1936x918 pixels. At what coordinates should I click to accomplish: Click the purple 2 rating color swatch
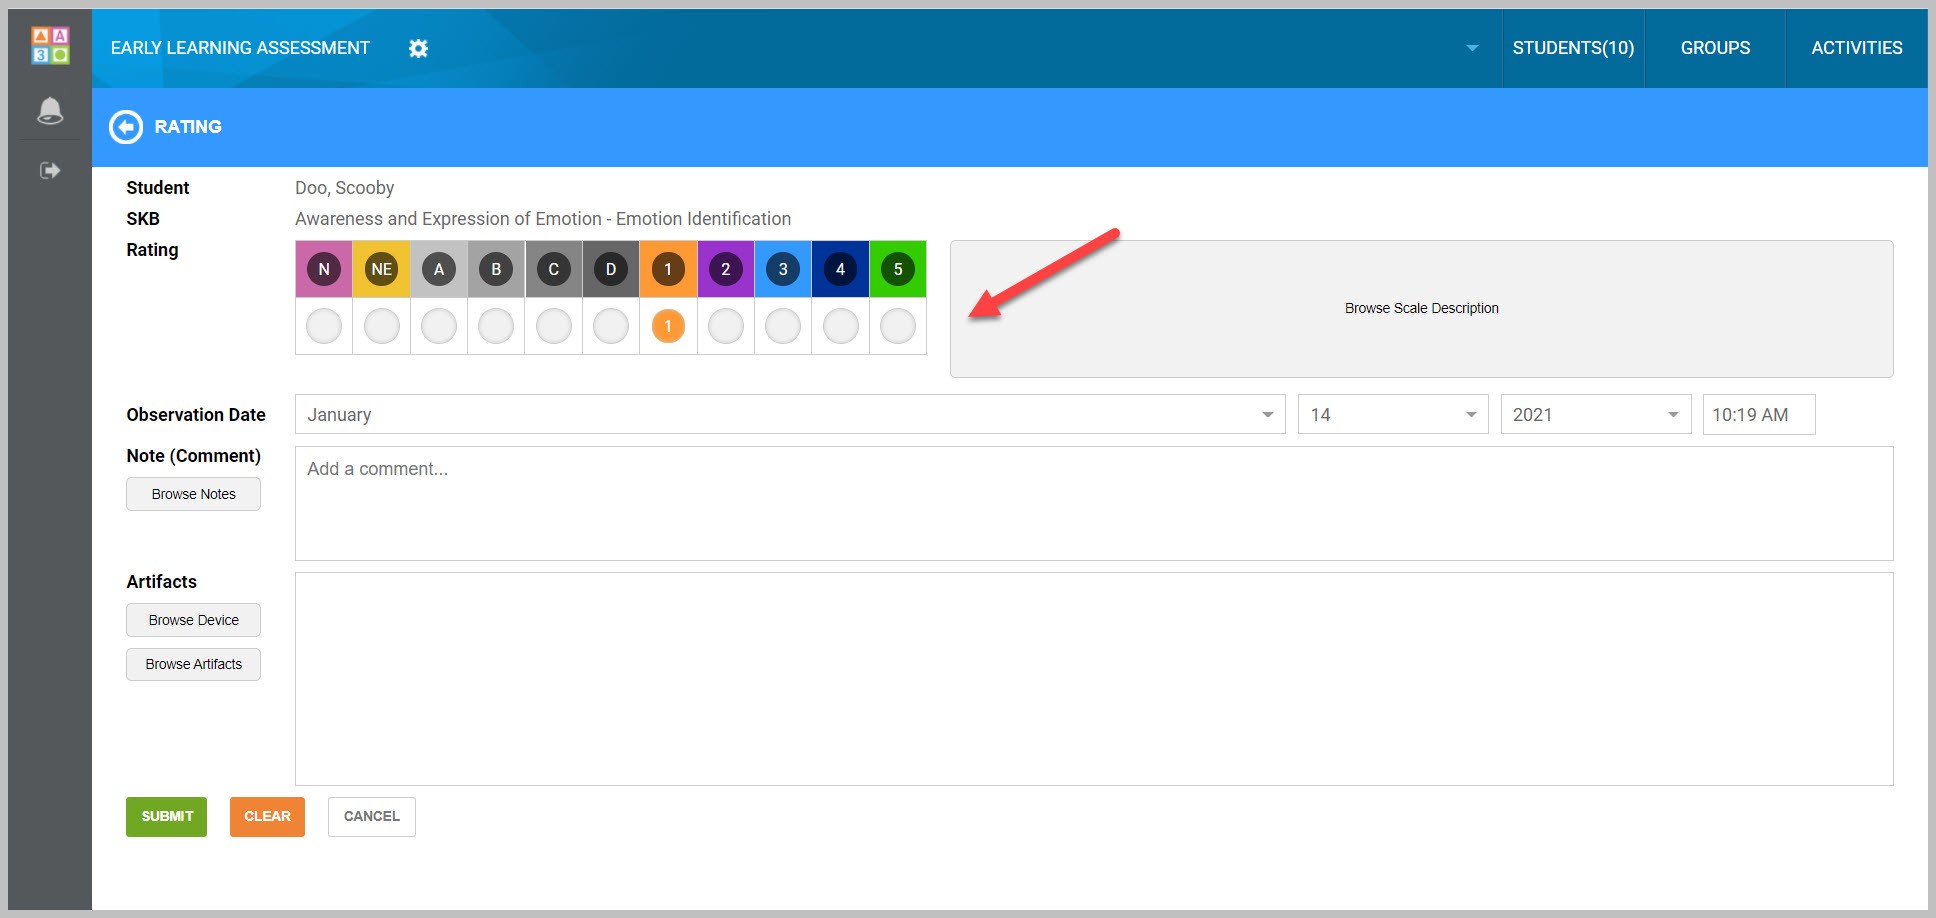(x=725, y=269)
